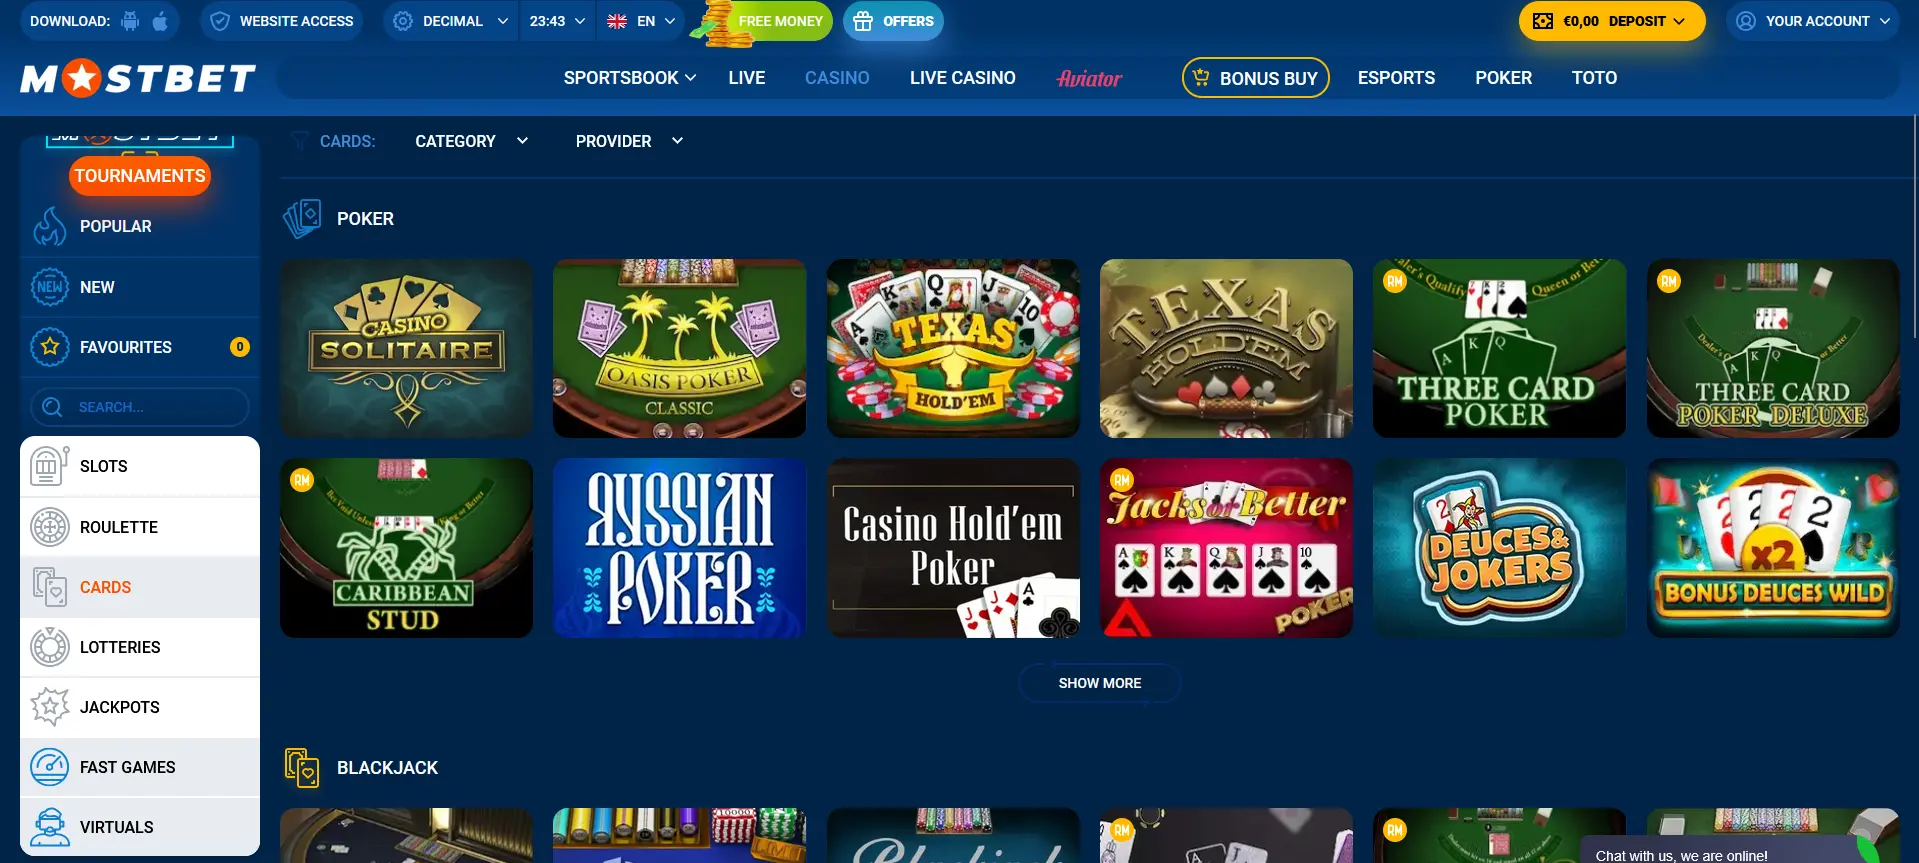
Task: Expand the Your Account menu
Action: [x=1812, y=21]
